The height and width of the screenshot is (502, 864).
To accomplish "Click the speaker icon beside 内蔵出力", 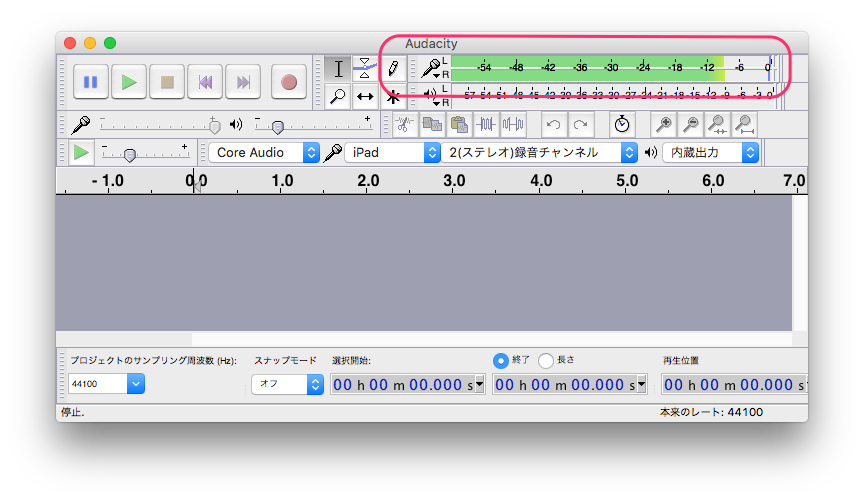I will (651, 153).
